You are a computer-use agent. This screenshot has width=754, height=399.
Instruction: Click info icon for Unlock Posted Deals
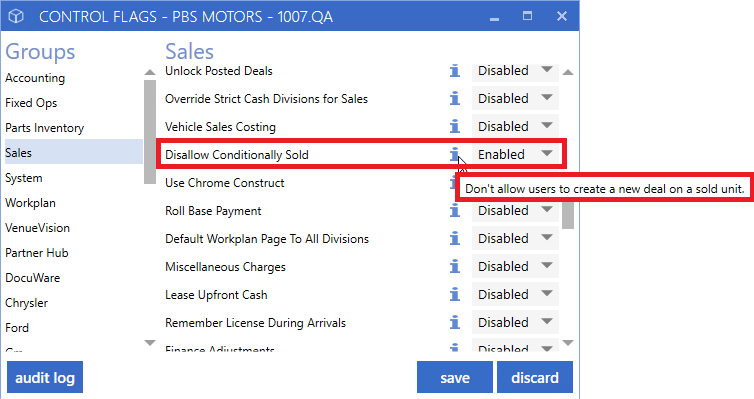pyautogui.click(x=454, y=71)
